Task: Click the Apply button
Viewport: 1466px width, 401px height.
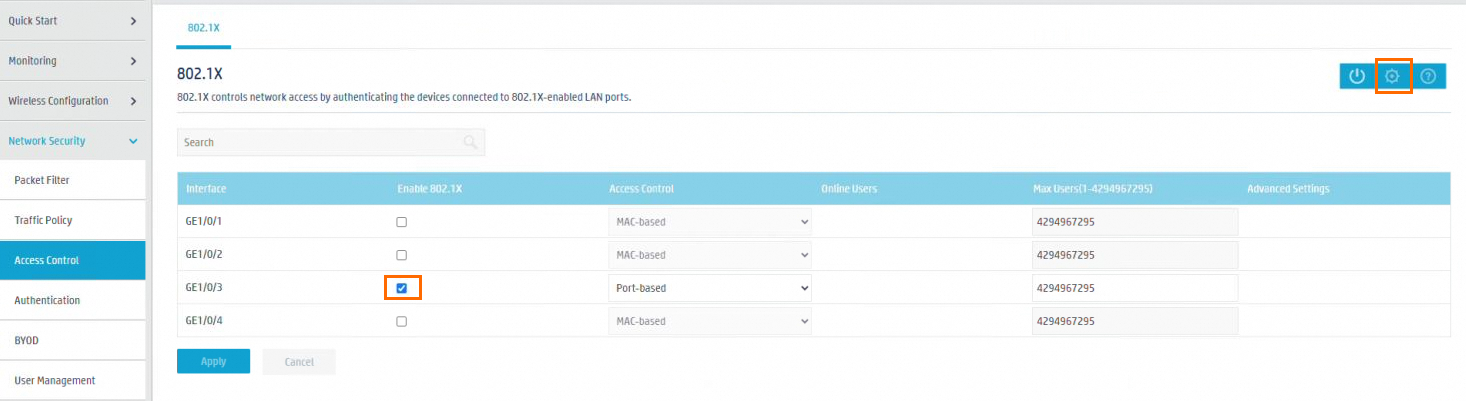Action: 213,361
